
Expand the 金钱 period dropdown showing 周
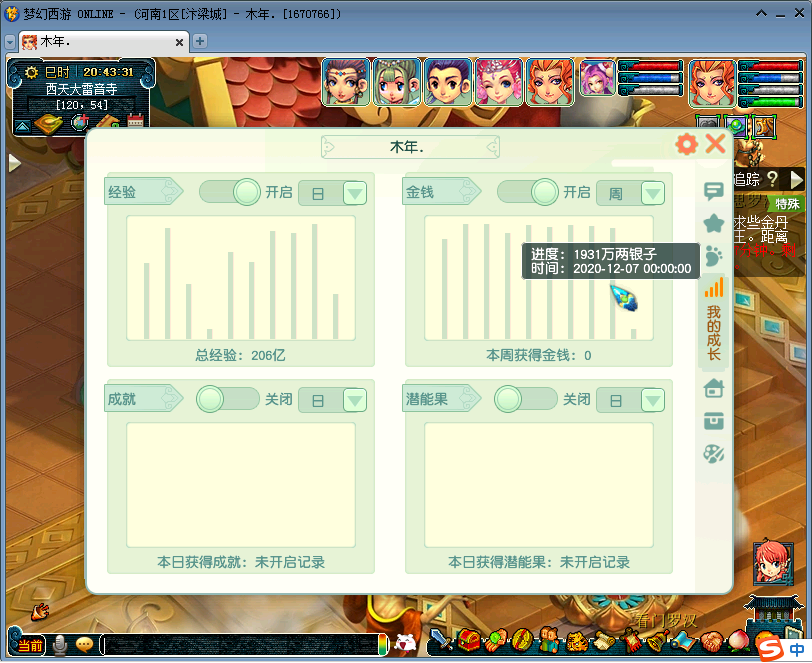click(x=652, y=193)
